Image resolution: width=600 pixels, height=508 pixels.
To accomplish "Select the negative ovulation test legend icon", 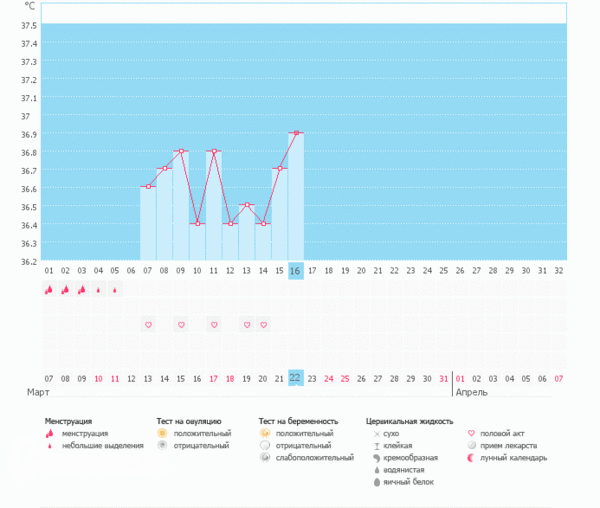I will pos(162,446).
